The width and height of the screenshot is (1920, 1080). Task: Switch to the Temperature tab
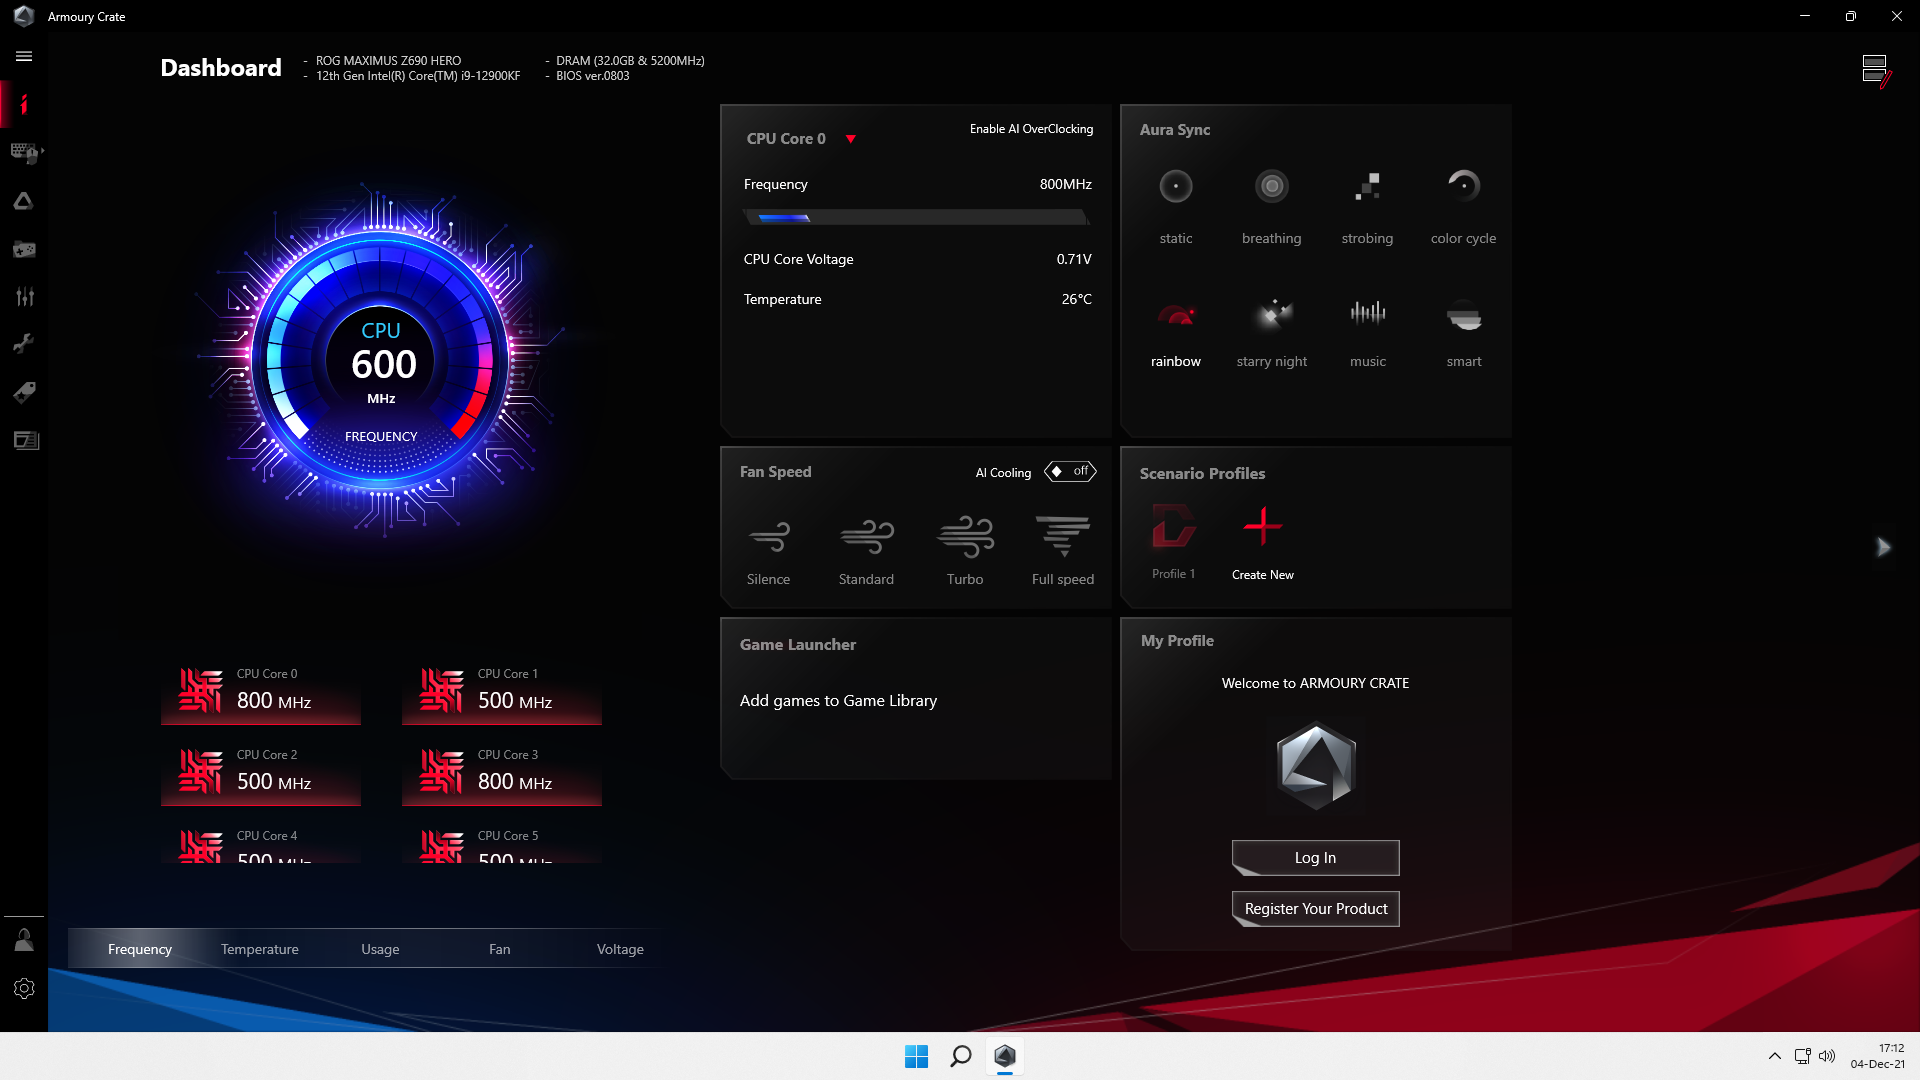[x=260, y=949]
